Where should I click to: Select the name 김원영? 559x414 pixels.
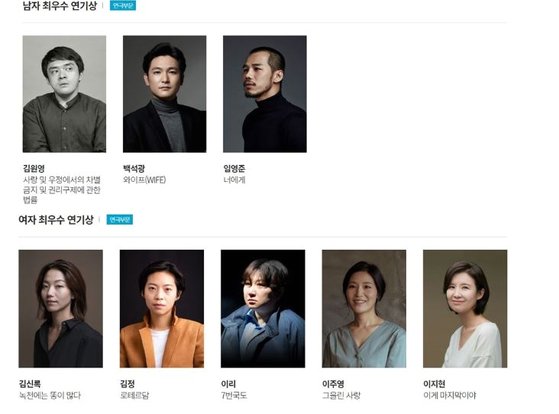coord(34,168)
